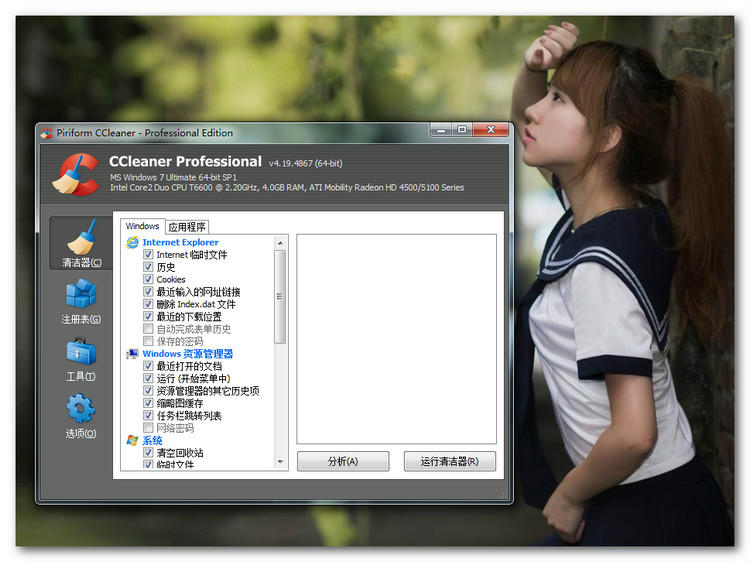Toggle 清空回收站 checkbox
750x562 pixels.
[x=148, y=452]
